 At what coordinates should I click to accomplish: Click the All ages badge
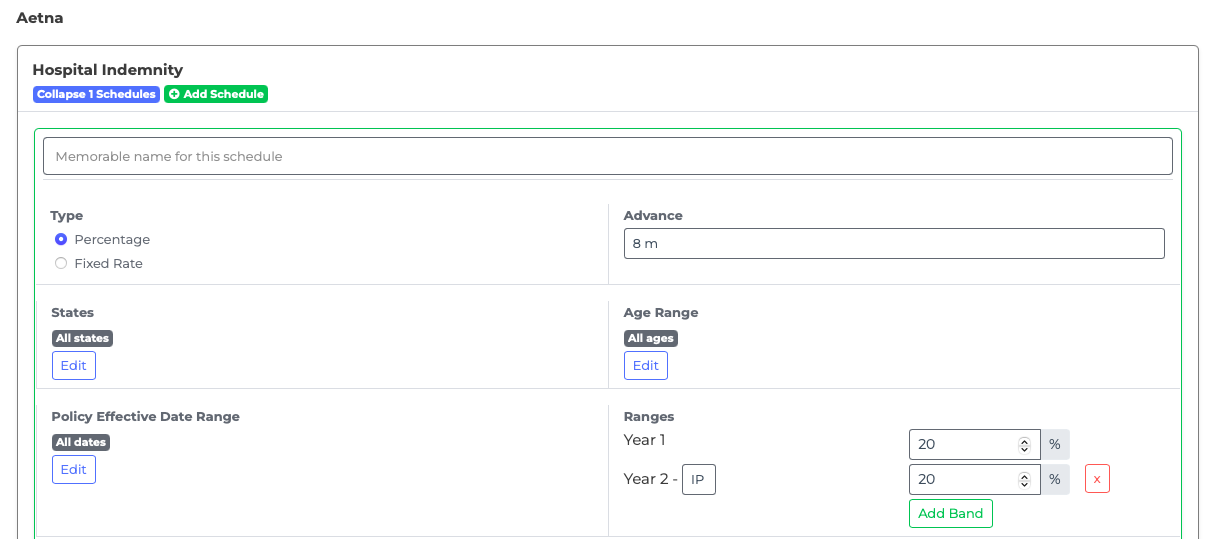point(651,338)
